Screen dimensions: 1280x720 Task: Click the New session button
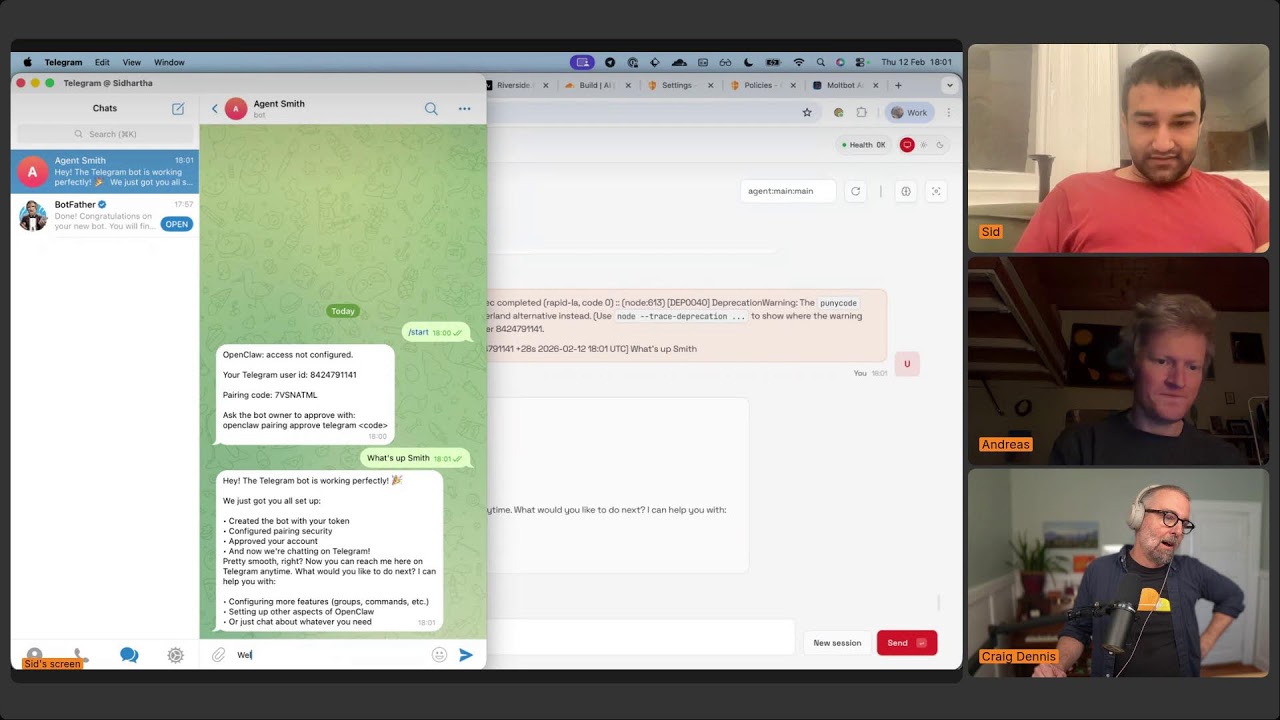click(837, 643)
